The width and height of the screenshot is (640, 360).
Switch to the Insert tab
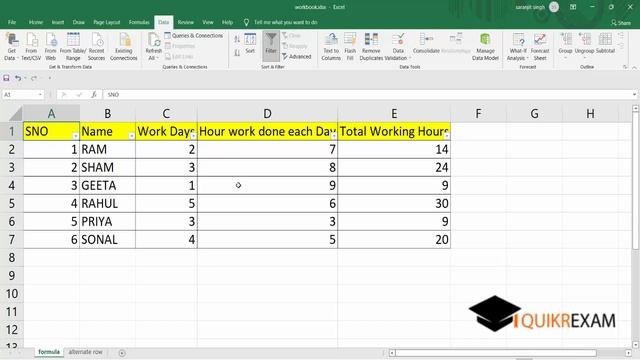tap(58, 22)
